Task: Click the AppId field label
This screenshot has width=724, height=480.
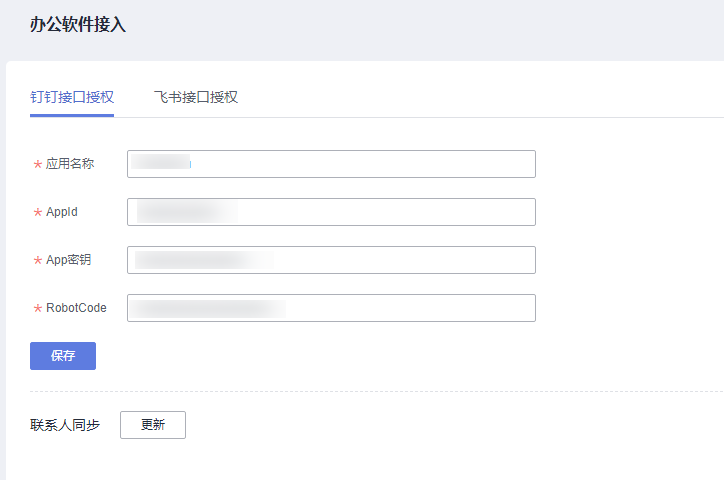Action: tap(62, 212)
